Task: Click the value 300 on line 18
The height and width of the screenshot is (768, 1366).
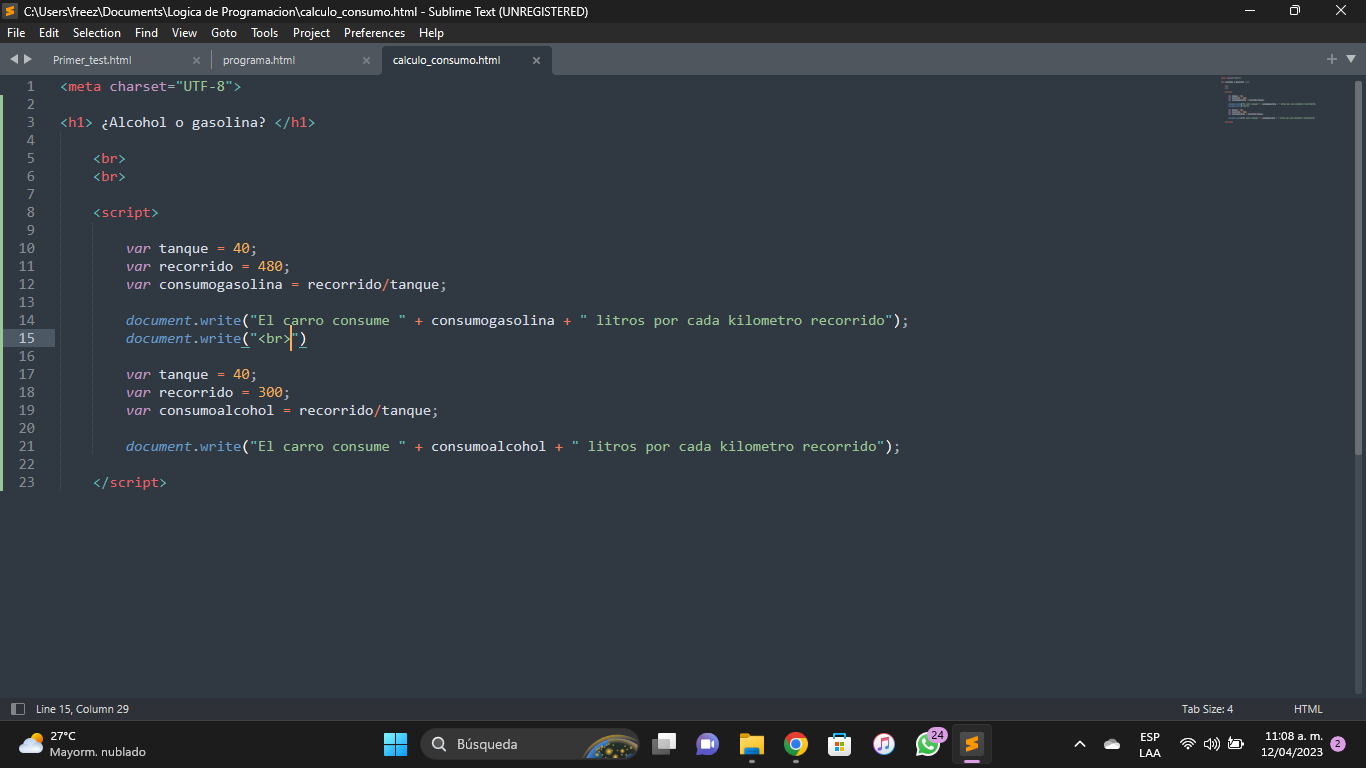Action: coord(270,392)
